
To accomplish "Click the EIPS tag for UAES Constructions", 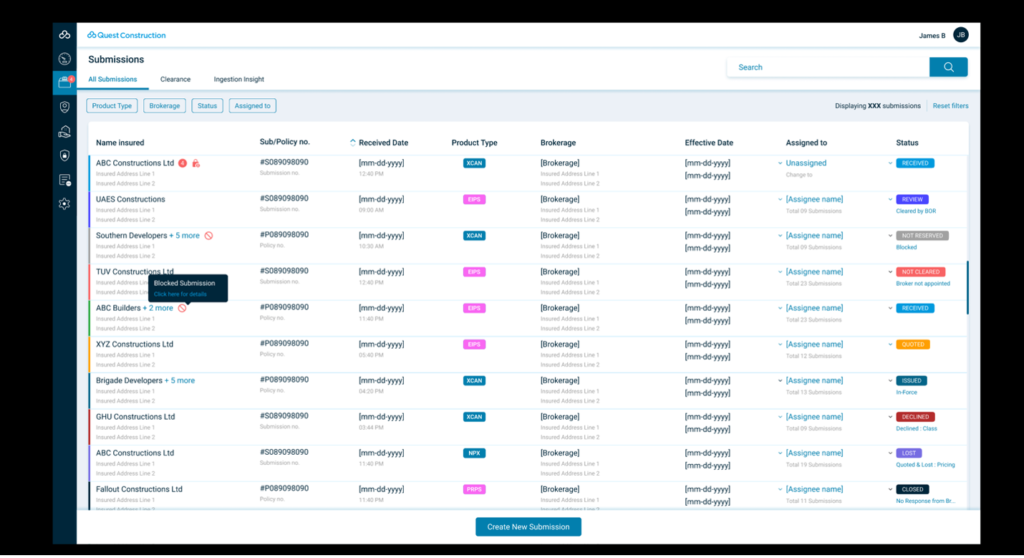I will pos(474,199).
